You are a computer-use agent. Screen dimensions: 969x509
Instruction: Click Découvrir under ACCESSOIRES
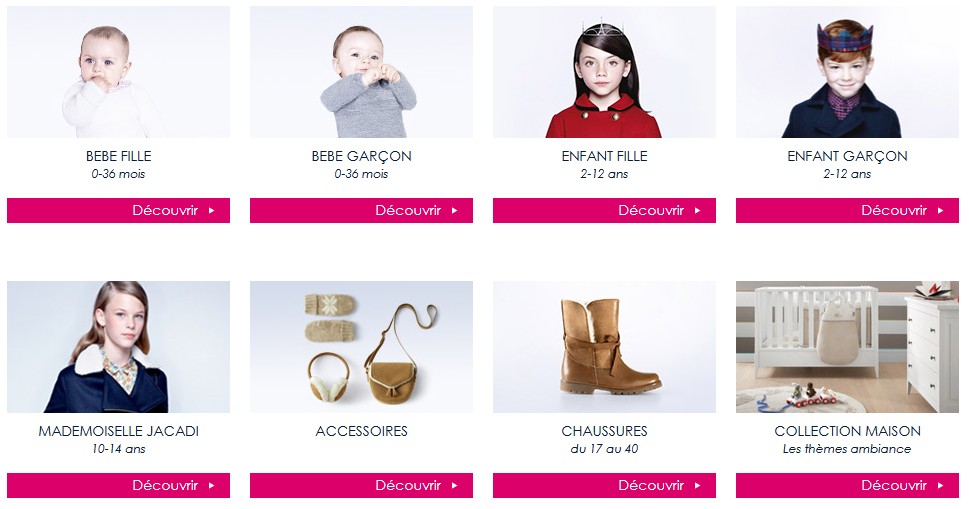coord(361,485)
